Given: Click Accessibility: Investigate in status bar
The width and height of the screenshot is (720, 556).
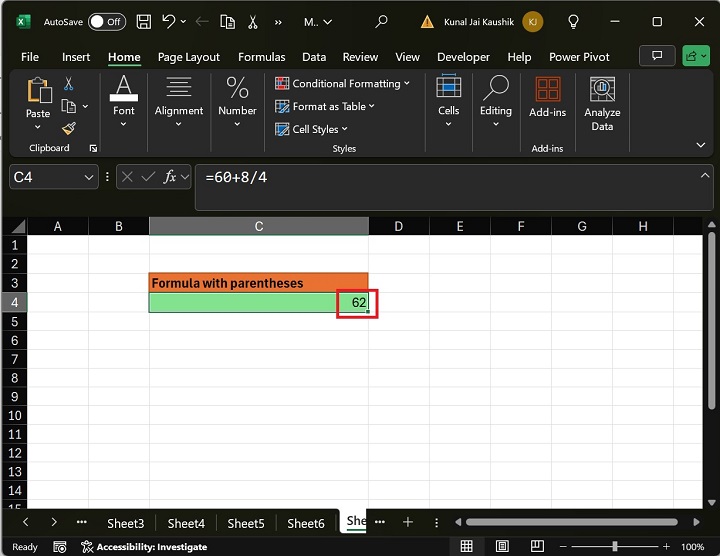Looking at the screenshot, I should tap(144, 547).
